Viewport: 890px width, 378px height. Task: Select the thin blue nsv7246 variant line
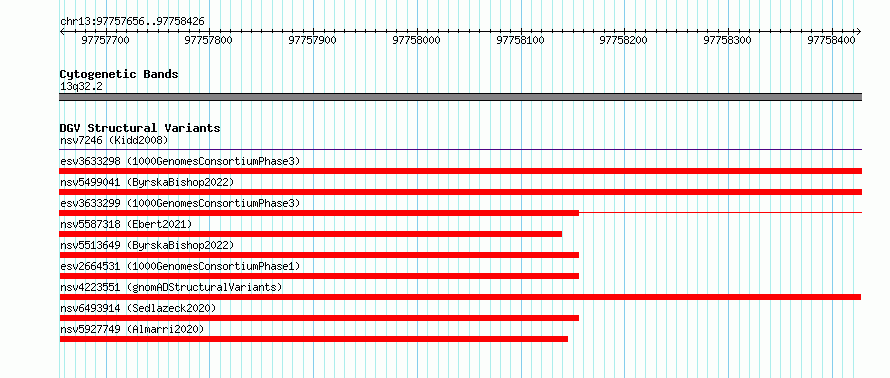click(x=461, y=150)
